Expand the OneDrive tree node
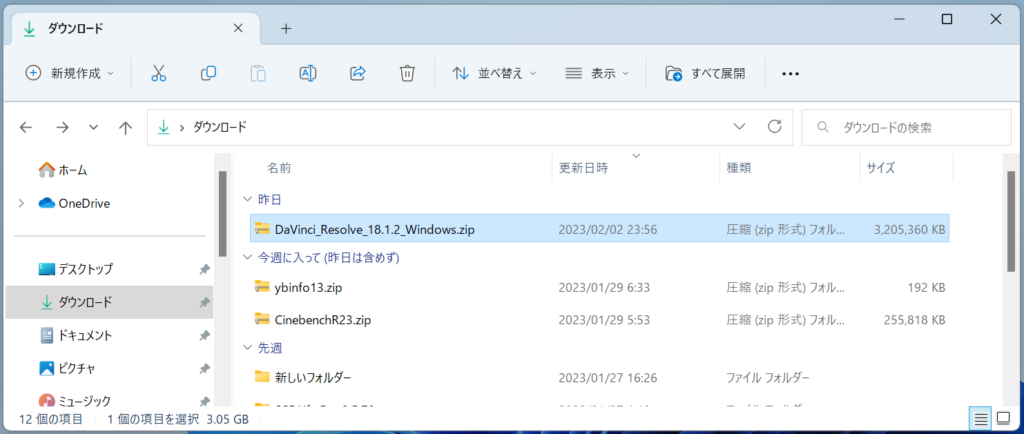This screenshot has height=434, width=1024. click(x=21, y=203)
